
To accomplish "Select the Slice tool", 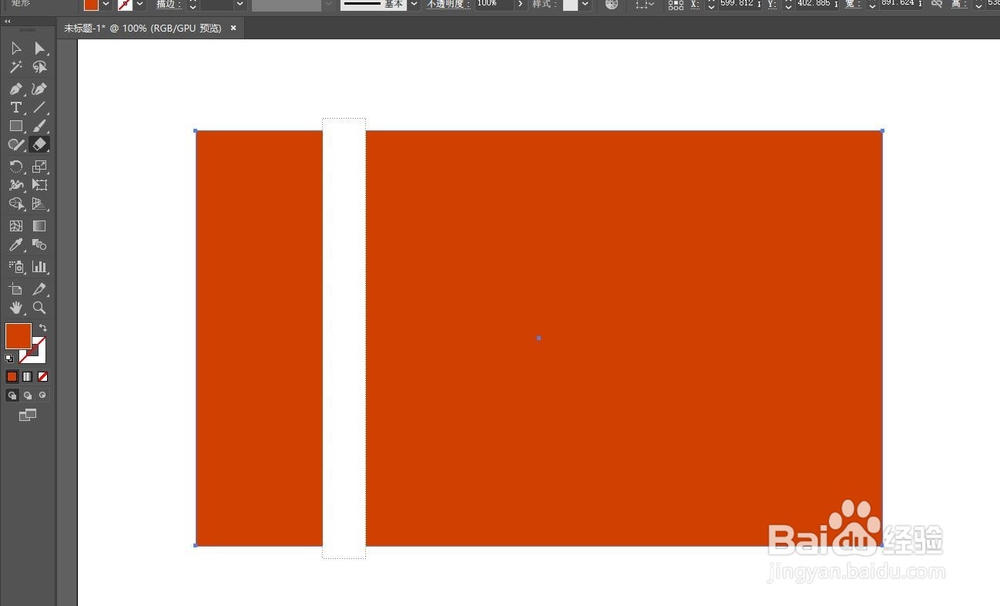I will pyautogui.click(x=40, y=289).
